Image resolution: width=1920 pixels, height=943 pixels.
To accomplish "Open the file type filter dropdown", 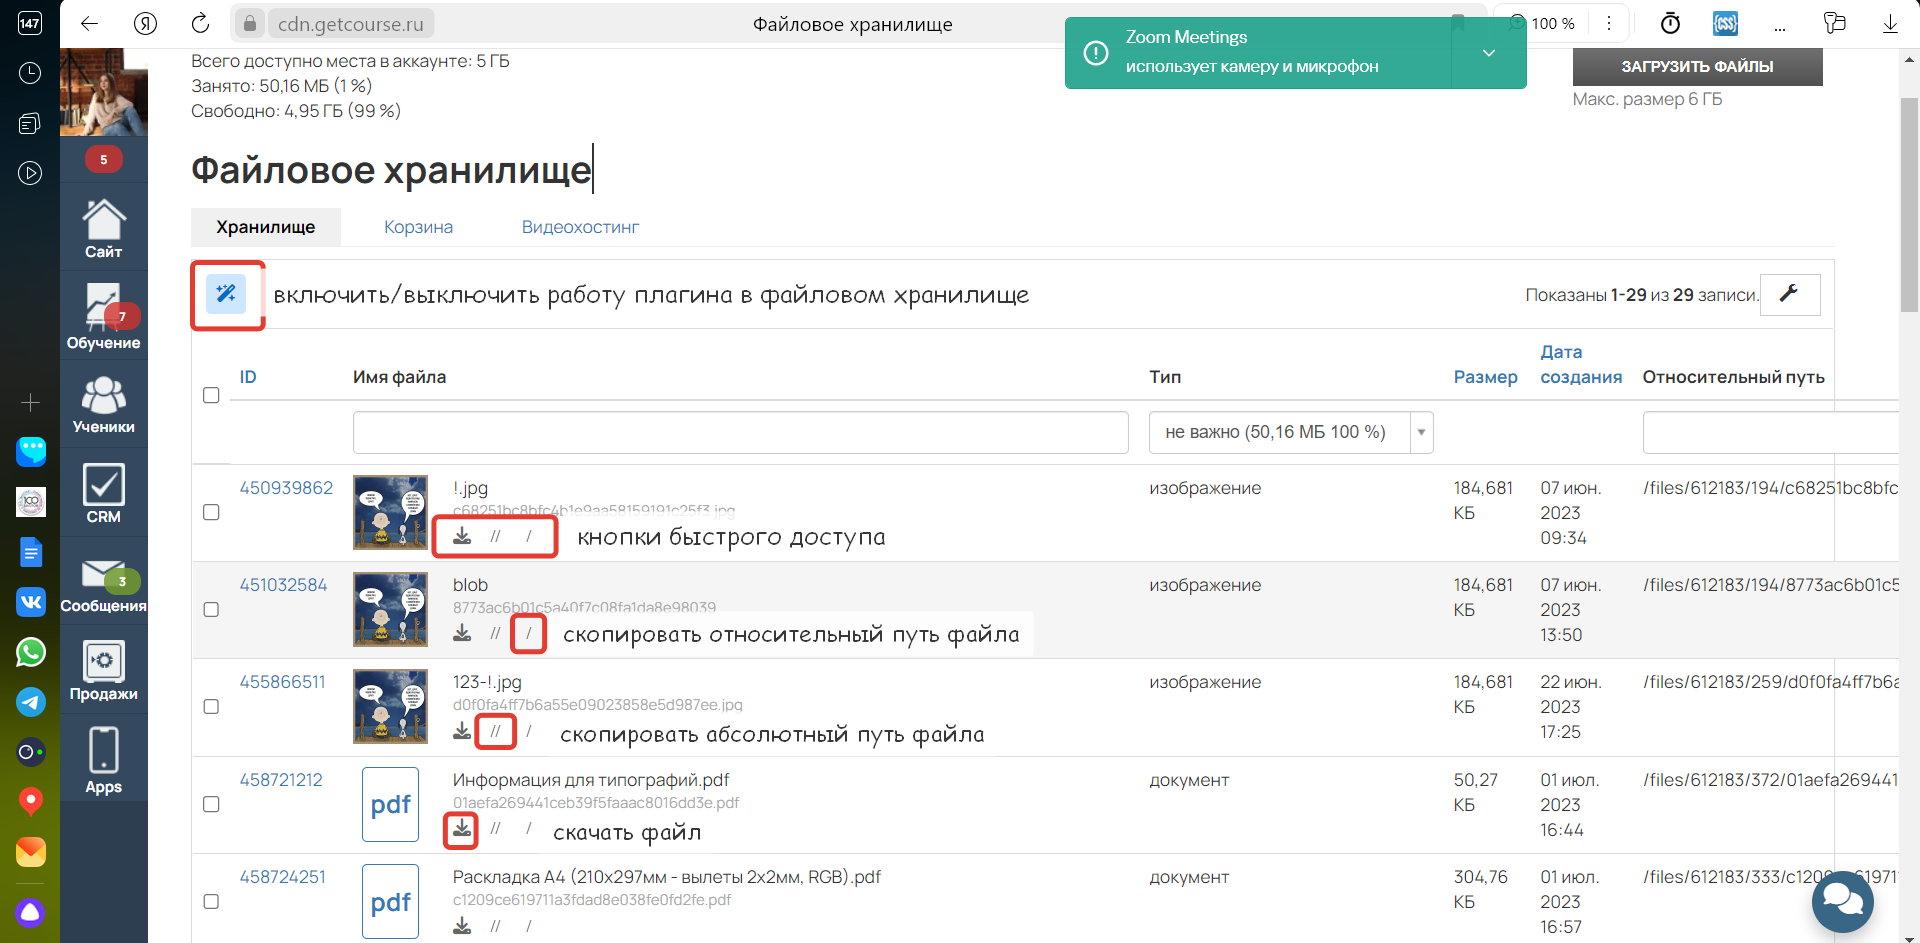I will (1290, 432).
